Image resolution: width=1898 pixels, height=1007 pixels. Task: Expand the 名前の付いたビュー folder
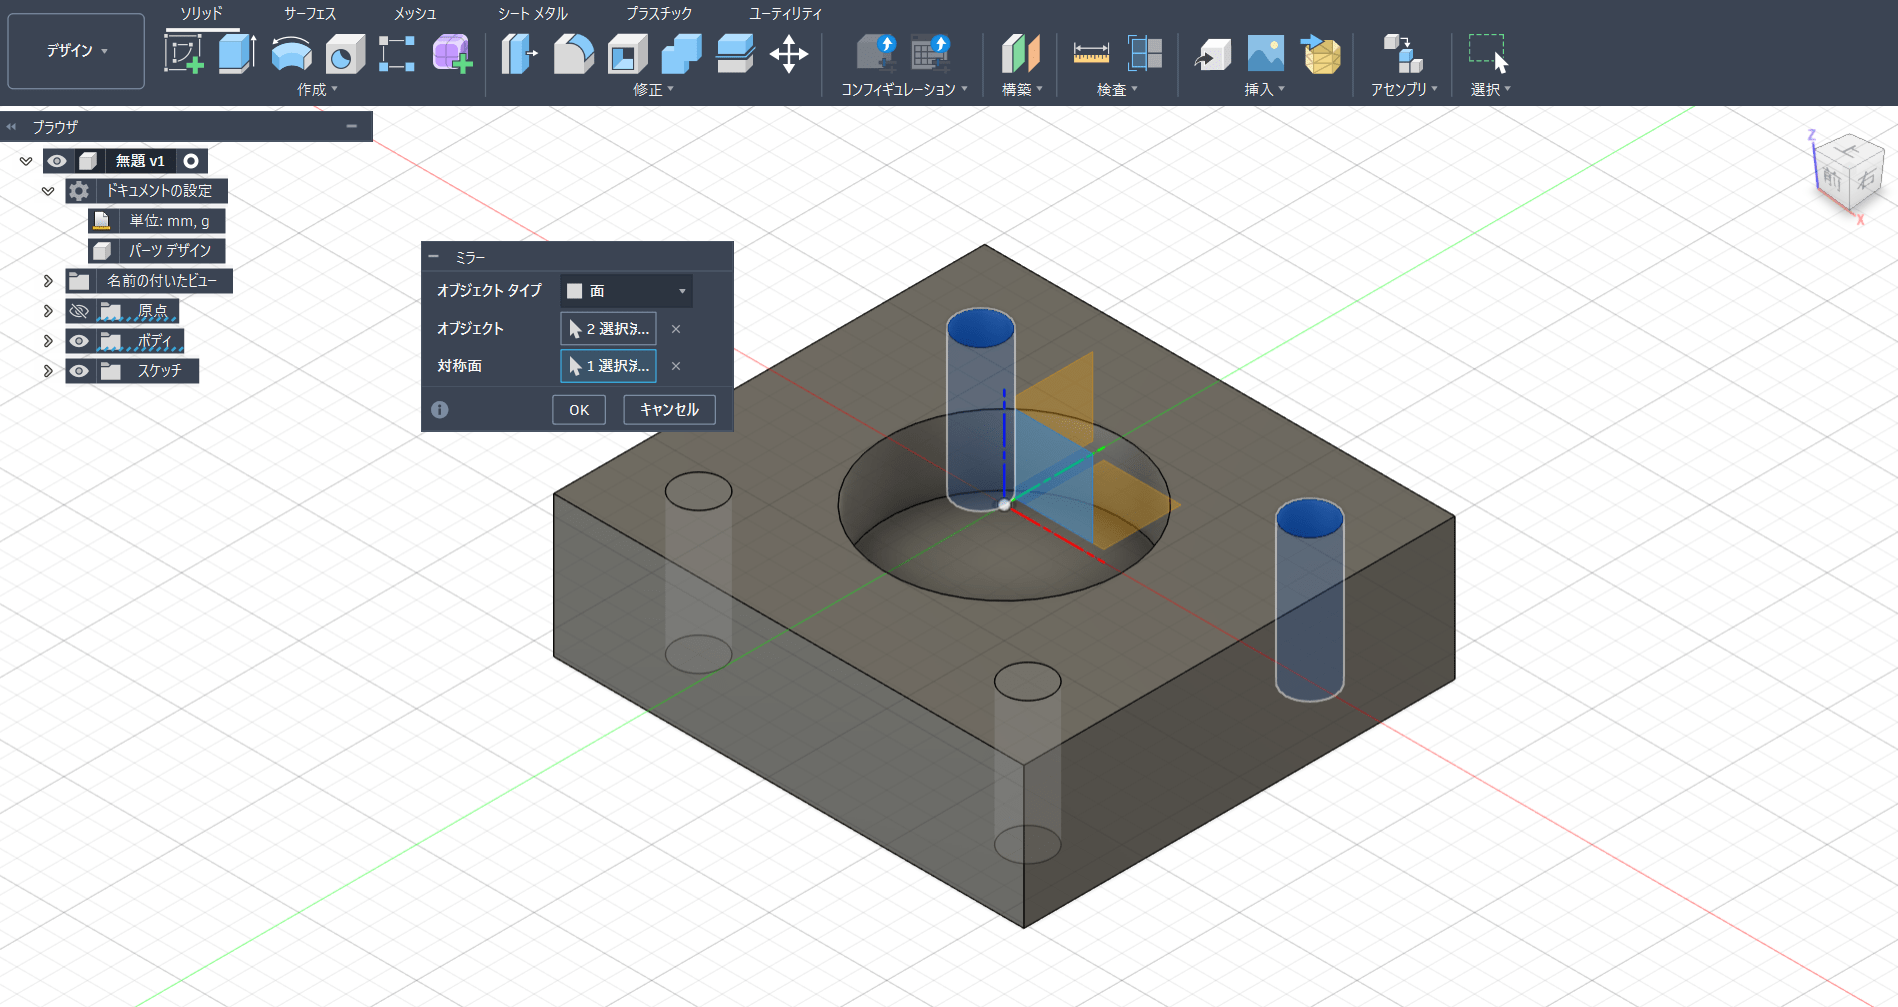[48, 281]
